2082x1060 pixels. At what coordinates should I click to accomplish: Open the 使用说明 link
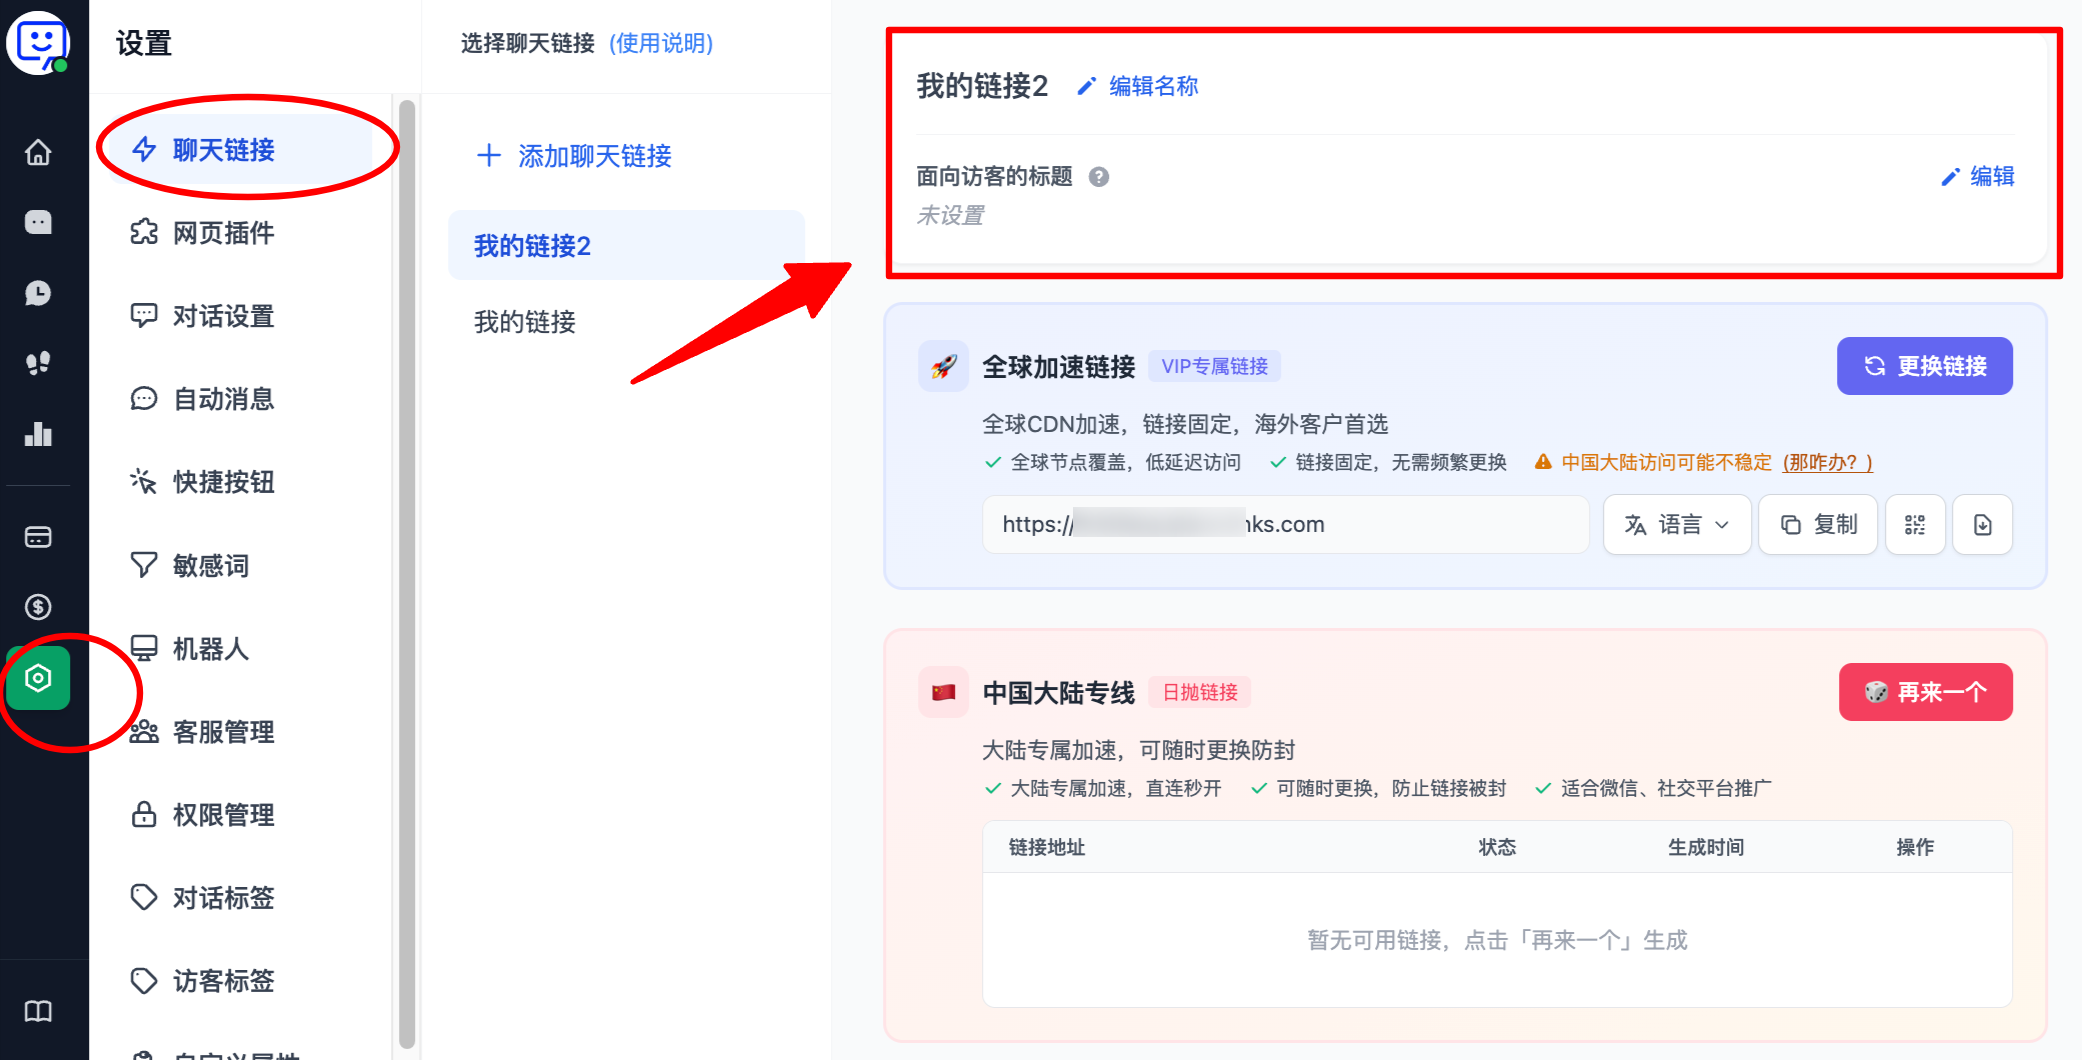pyautogui.click(x=661, y=43)
